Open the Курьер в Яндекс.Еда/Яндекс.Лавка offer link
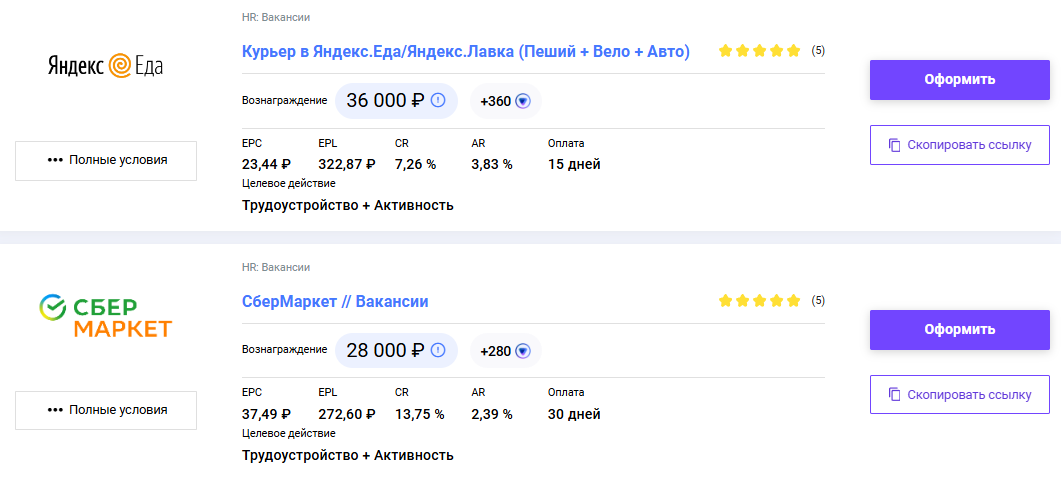 466,51
